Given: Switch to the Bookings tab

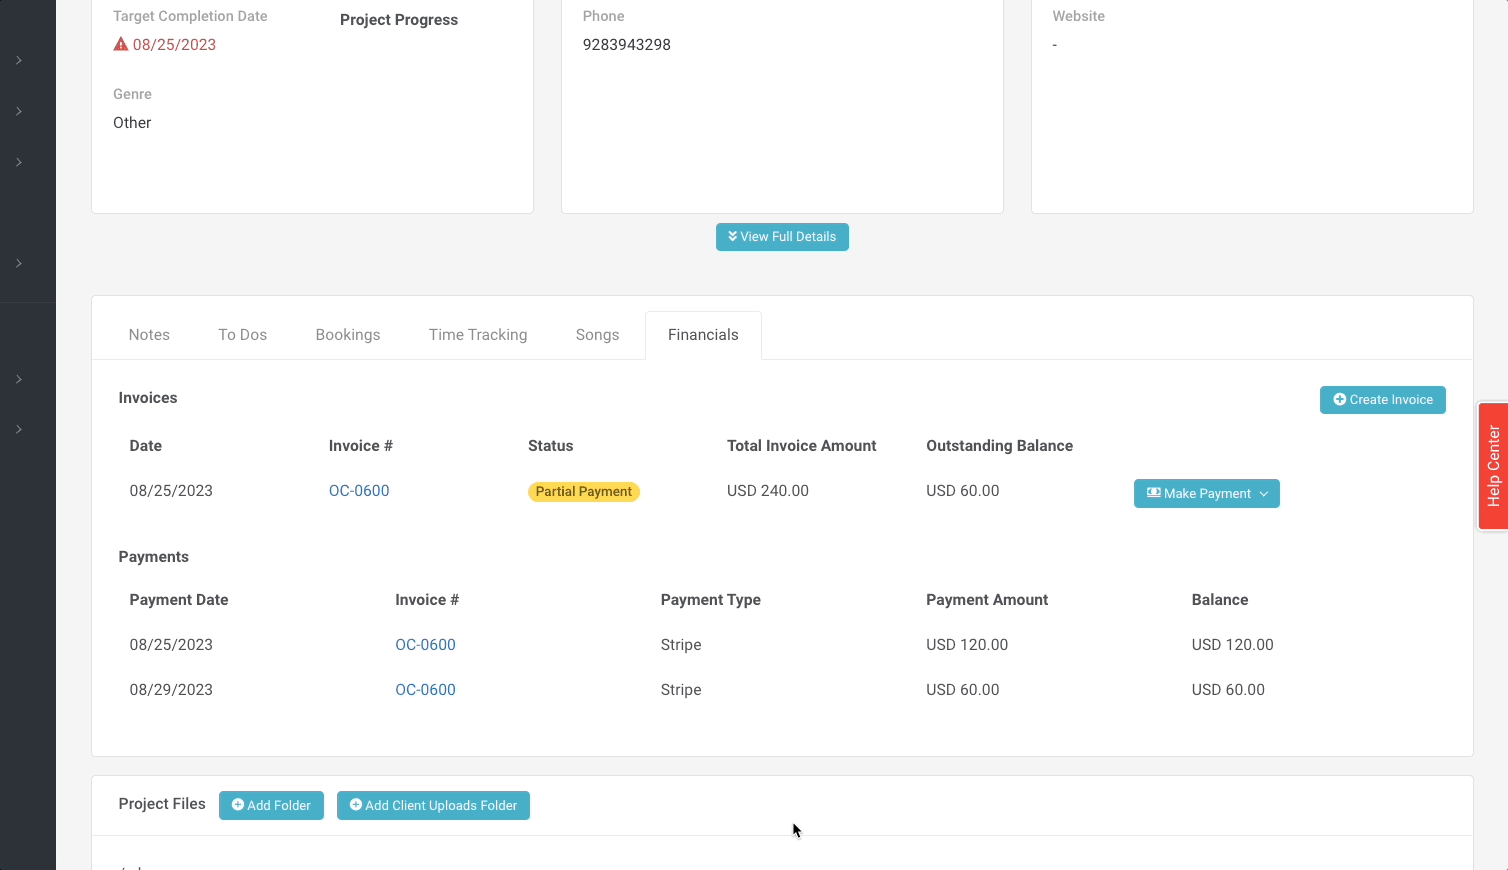Looking at the screenshot, I should 348,334.
